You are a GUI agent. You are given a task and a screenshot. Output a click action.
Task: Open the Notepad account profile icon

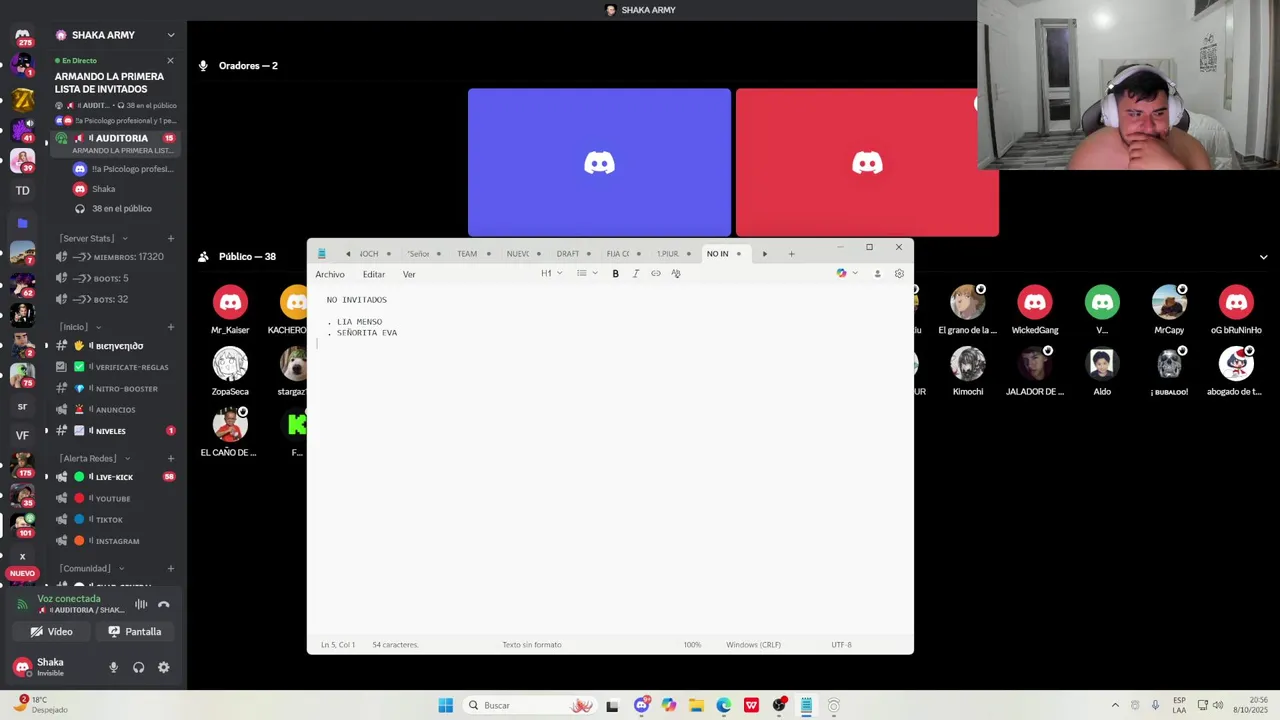click(x=877, y=273)
